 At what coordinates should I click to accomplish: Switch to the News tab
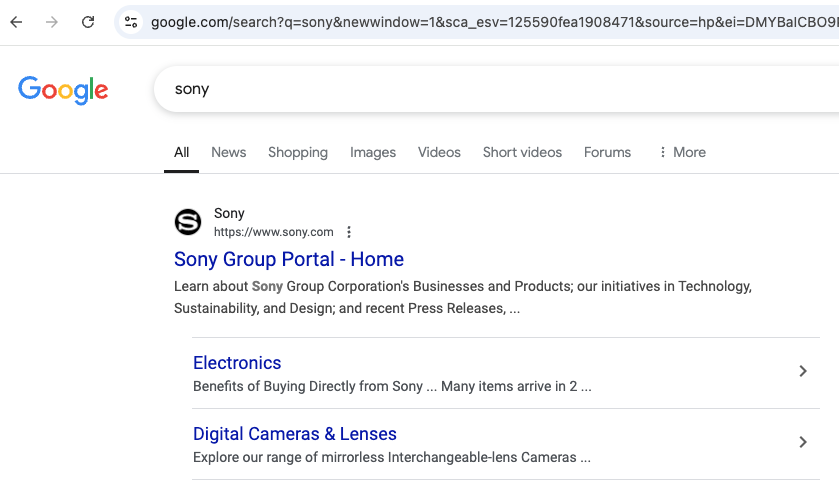click(228, 152)
